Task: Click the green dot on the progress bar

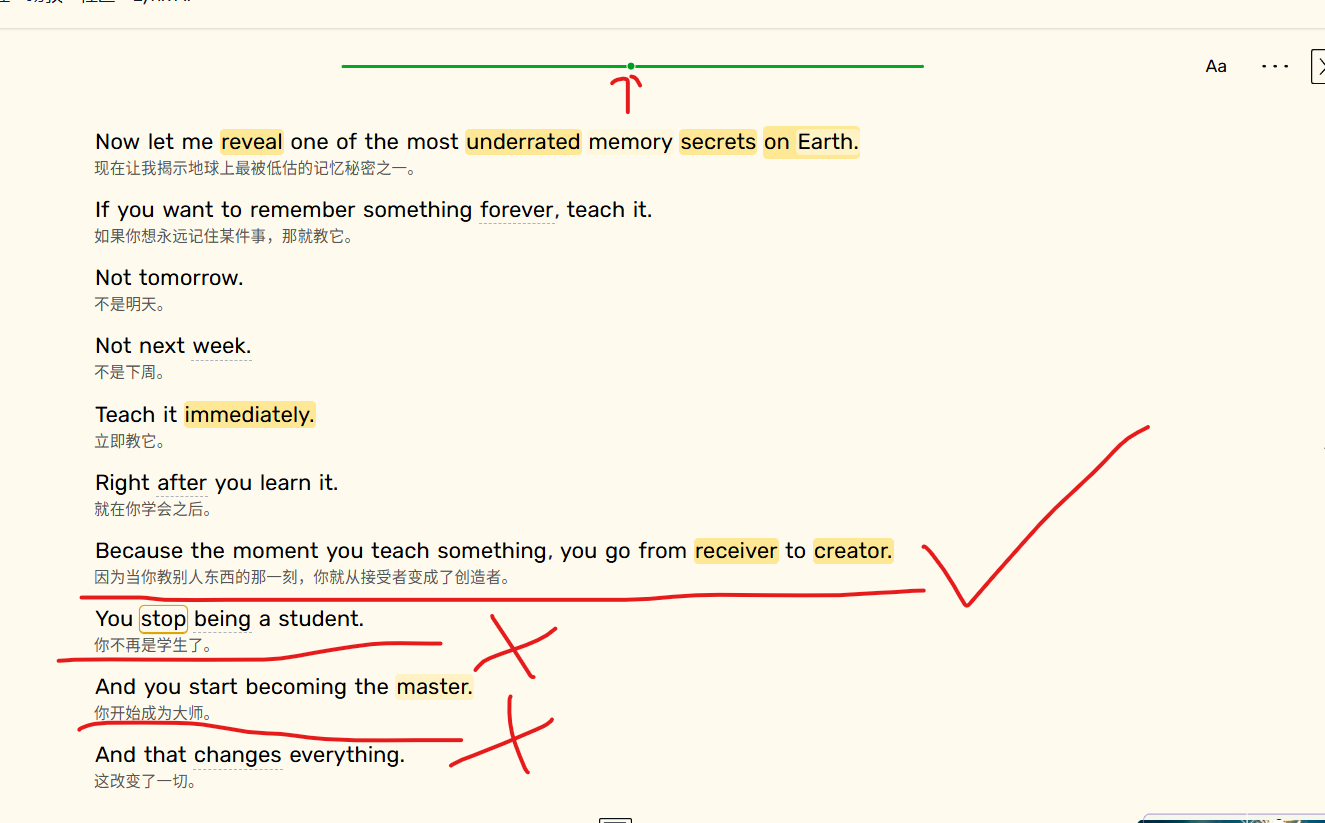Action: pos(631,66)
